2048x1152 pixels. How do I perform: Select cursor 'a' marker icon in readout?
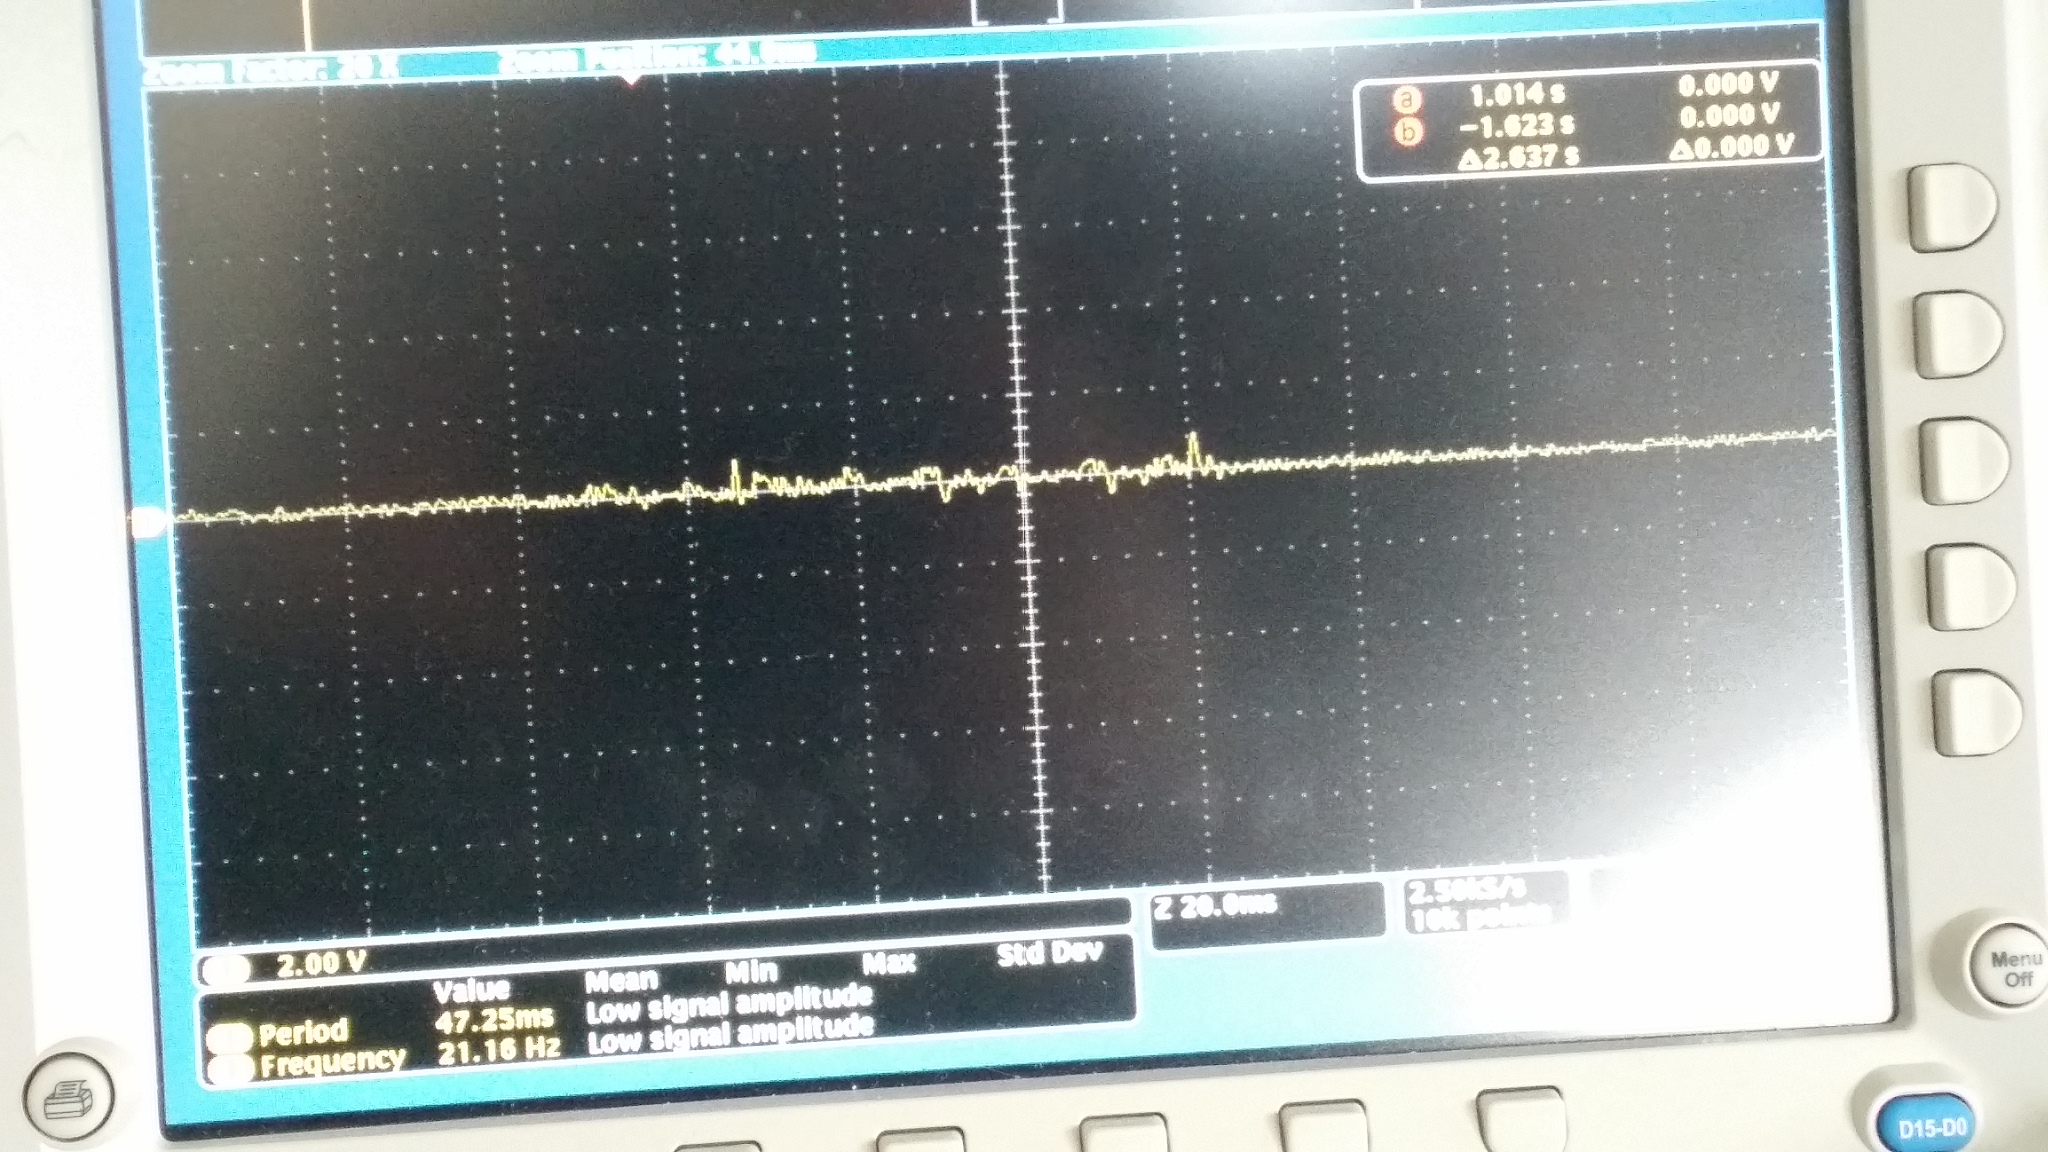[x=1407, y=100]
